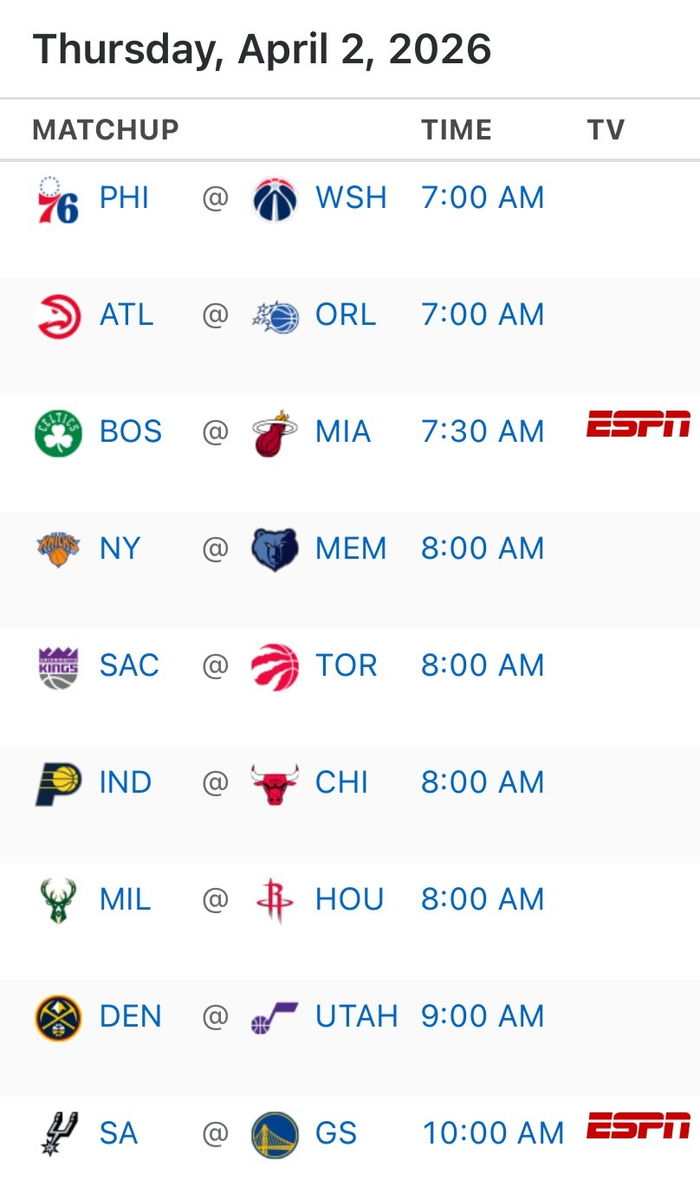Click the 8:00 AM IND-CHI game time
The height and width of the screenshot is (1180, 700).
[x=482, y=783]
